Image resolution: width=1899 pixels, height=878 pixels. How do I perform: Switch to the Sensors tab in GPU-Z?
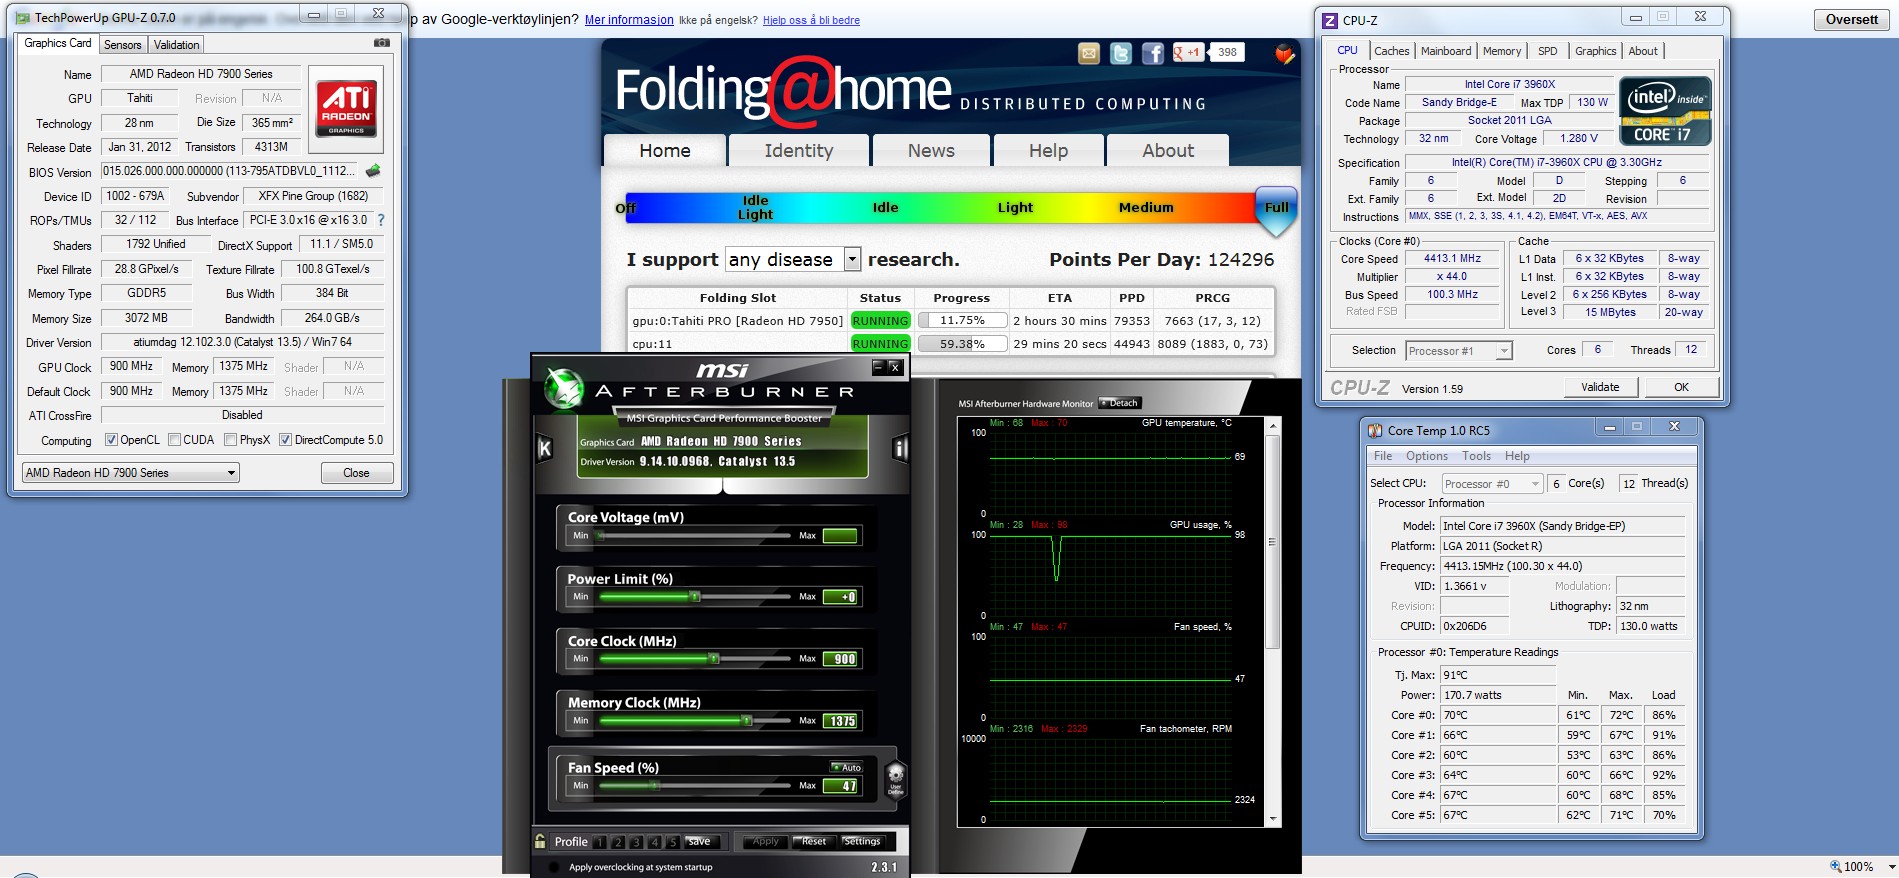tap(123, 44)
